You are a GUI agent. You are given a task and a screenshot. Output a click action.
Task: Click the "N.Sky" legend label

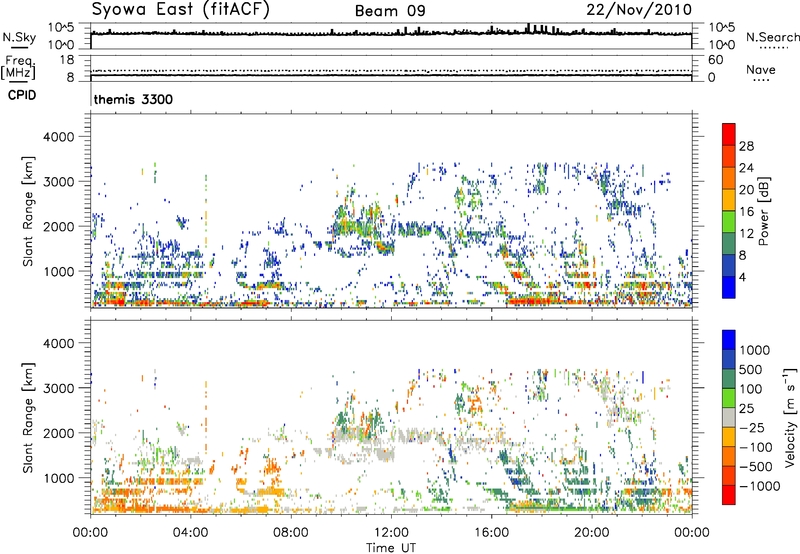(x=19, y=37)
